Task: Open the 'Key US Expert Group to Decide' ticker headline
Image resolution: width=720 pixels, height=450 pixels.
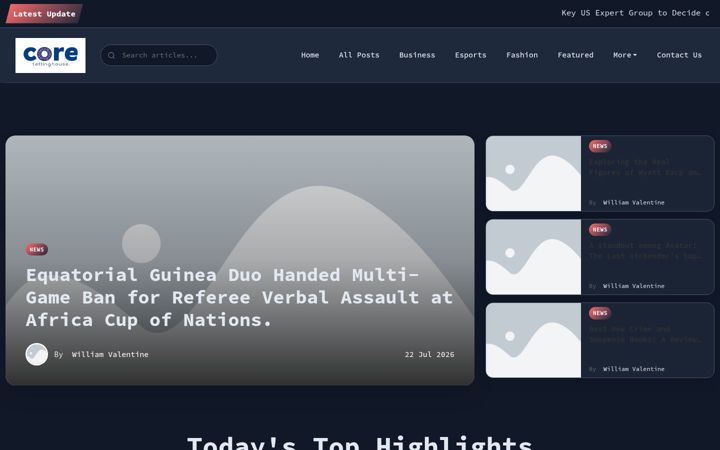Action: (636, 13)
